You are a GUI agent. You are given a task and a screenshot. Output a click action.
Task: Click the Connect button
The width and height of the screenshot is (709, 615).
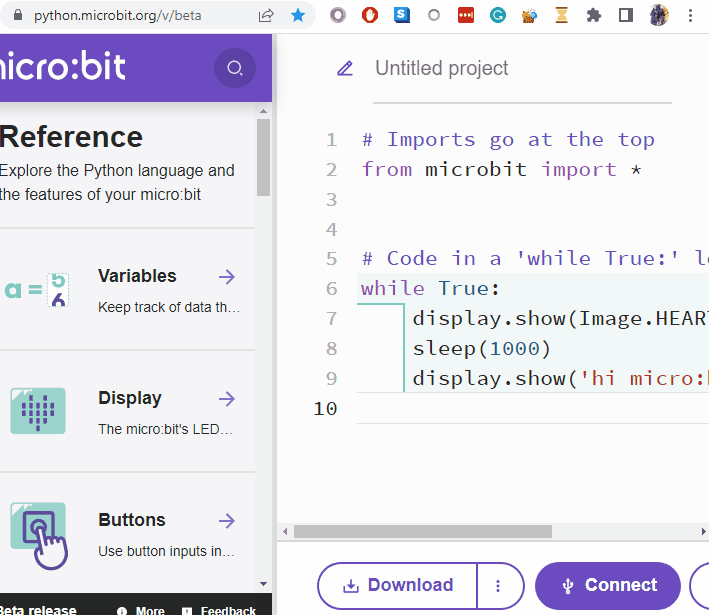[608, 586]
